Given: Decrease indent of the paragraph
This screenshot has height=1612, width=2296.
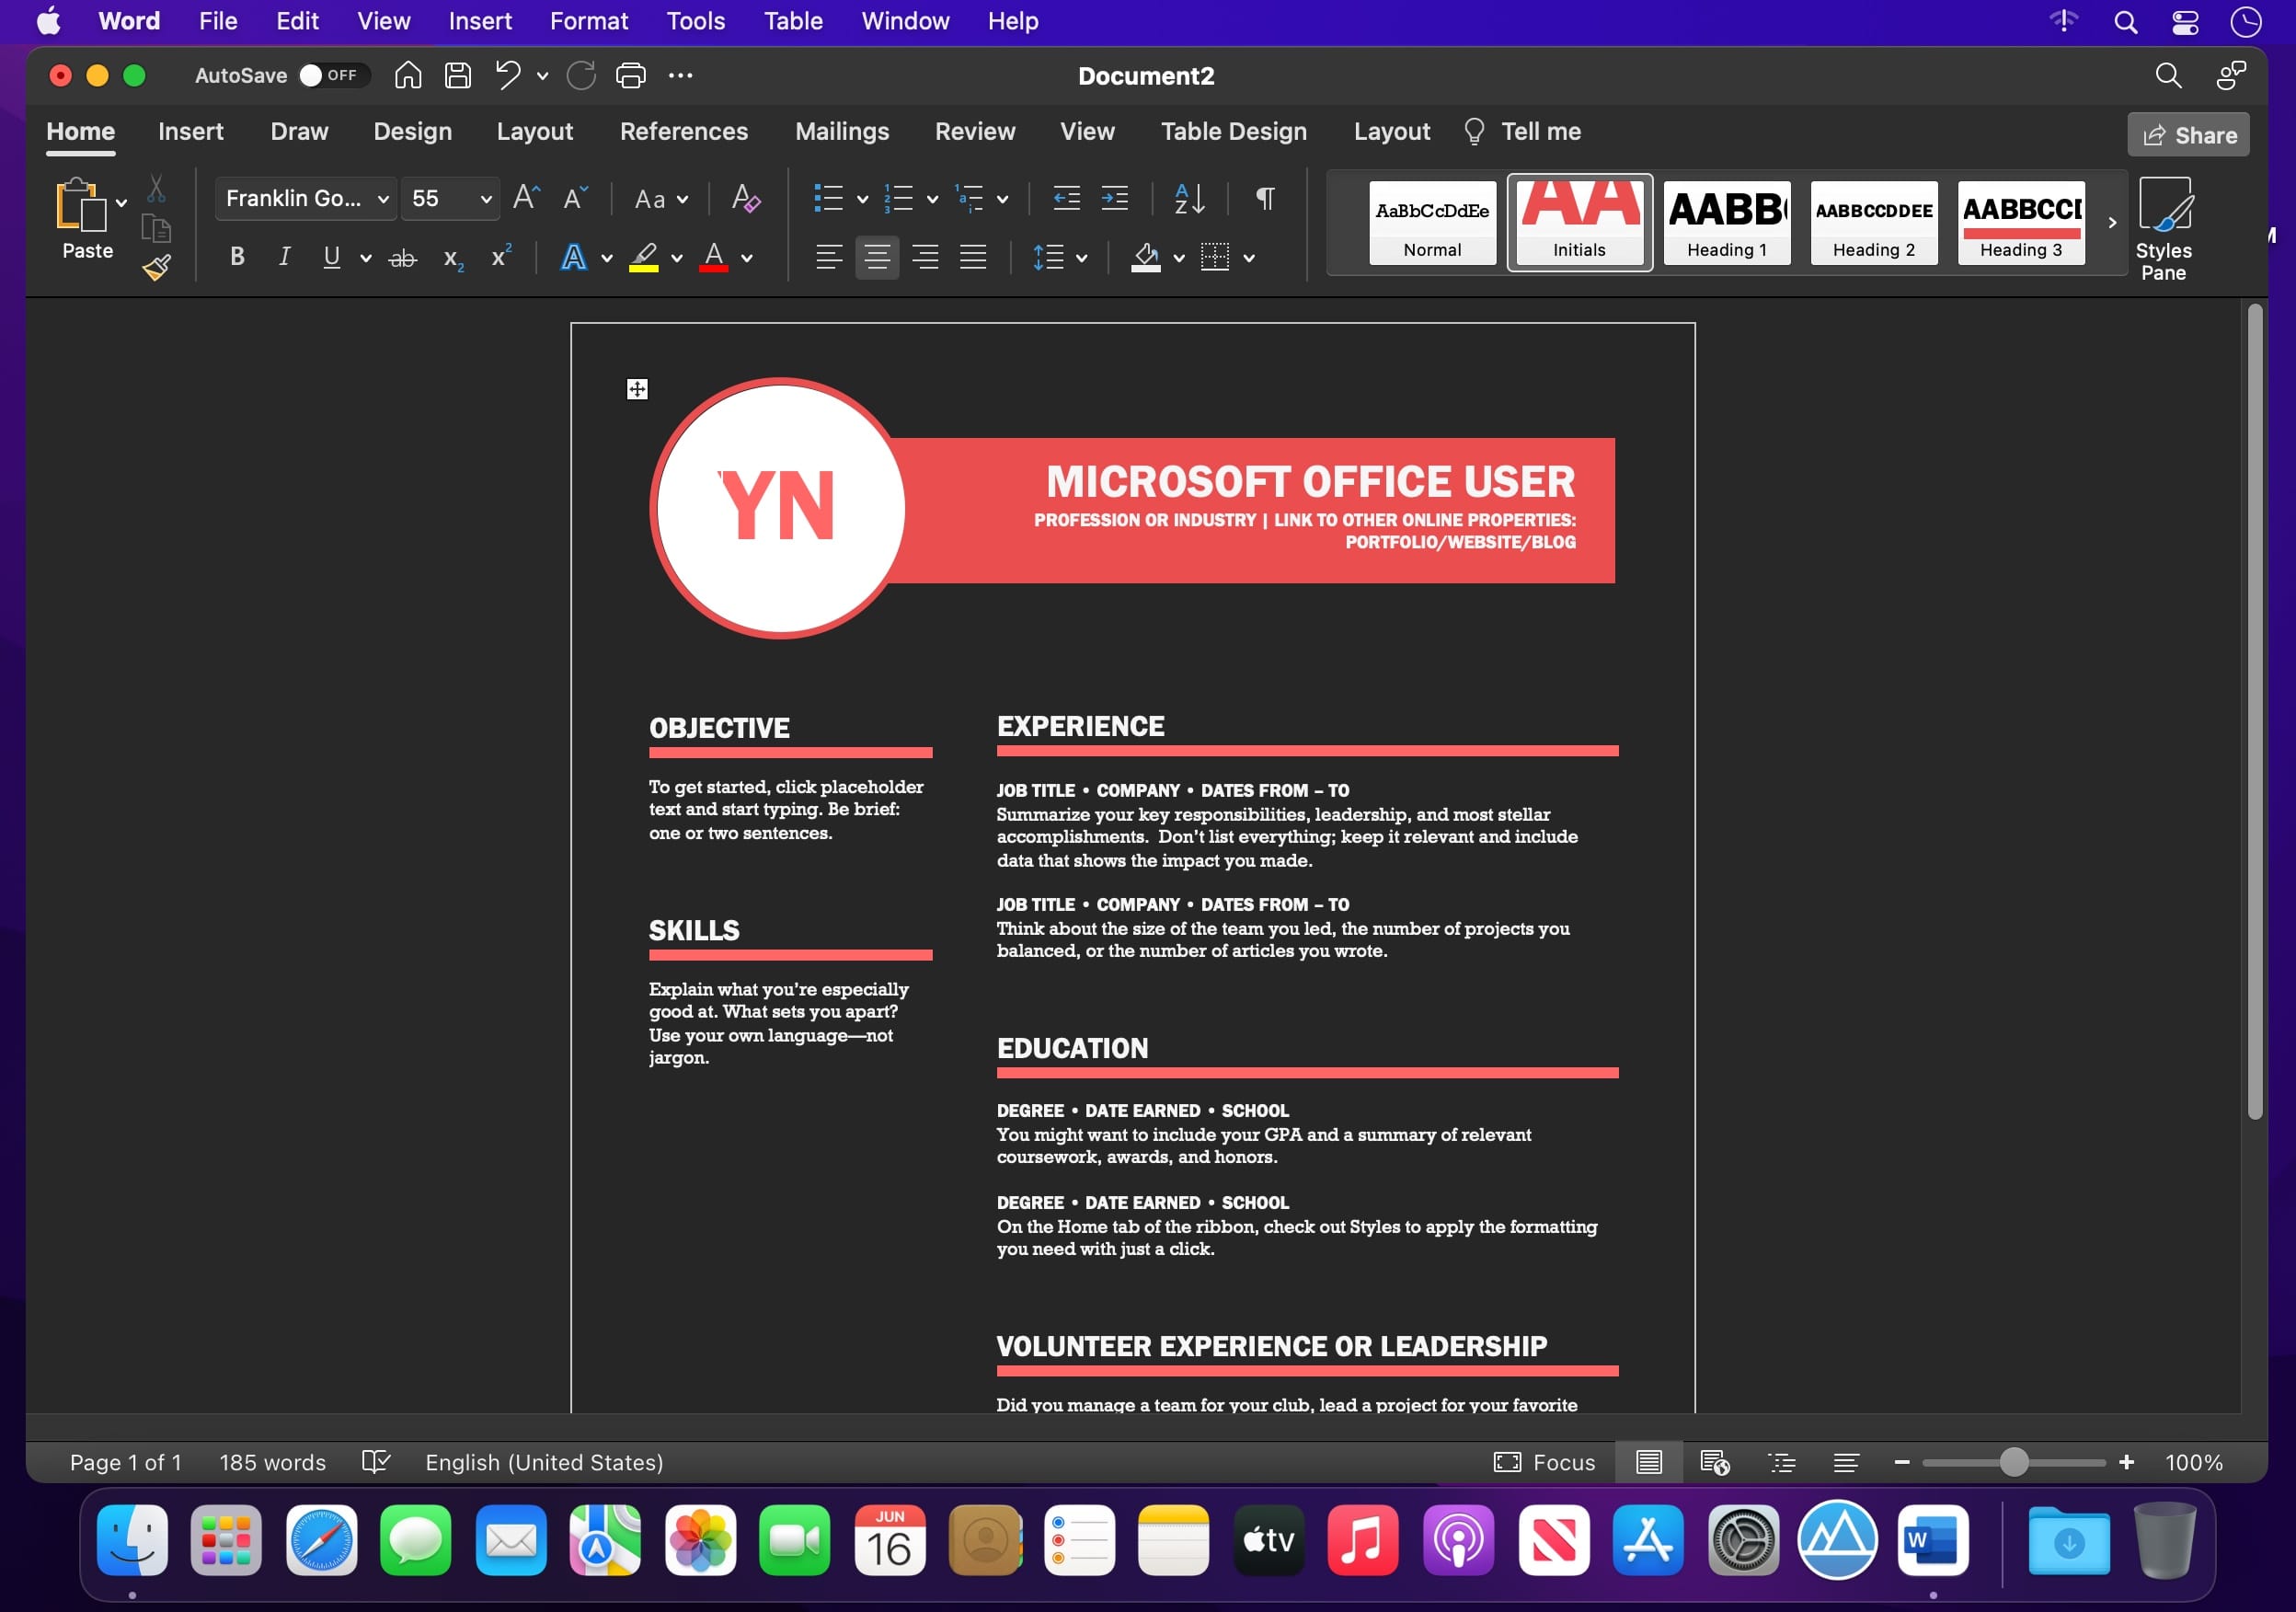Looking at the screenshot, I should [x=1066, y=198].
